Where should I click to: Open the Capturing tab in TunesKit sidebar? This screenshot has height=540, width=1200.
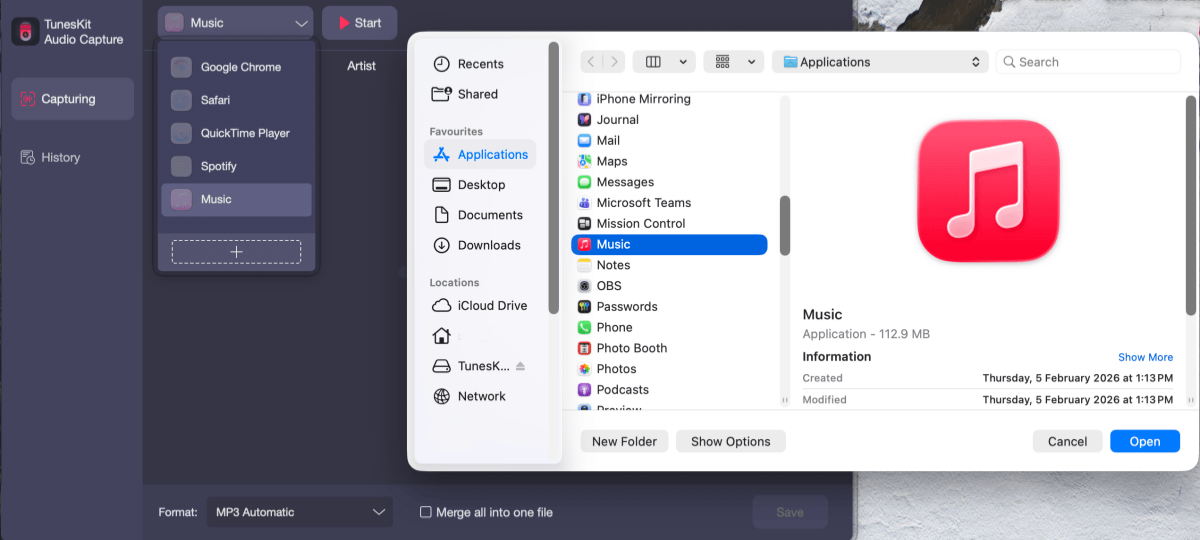pyautogui.click(x=72, y=99)
